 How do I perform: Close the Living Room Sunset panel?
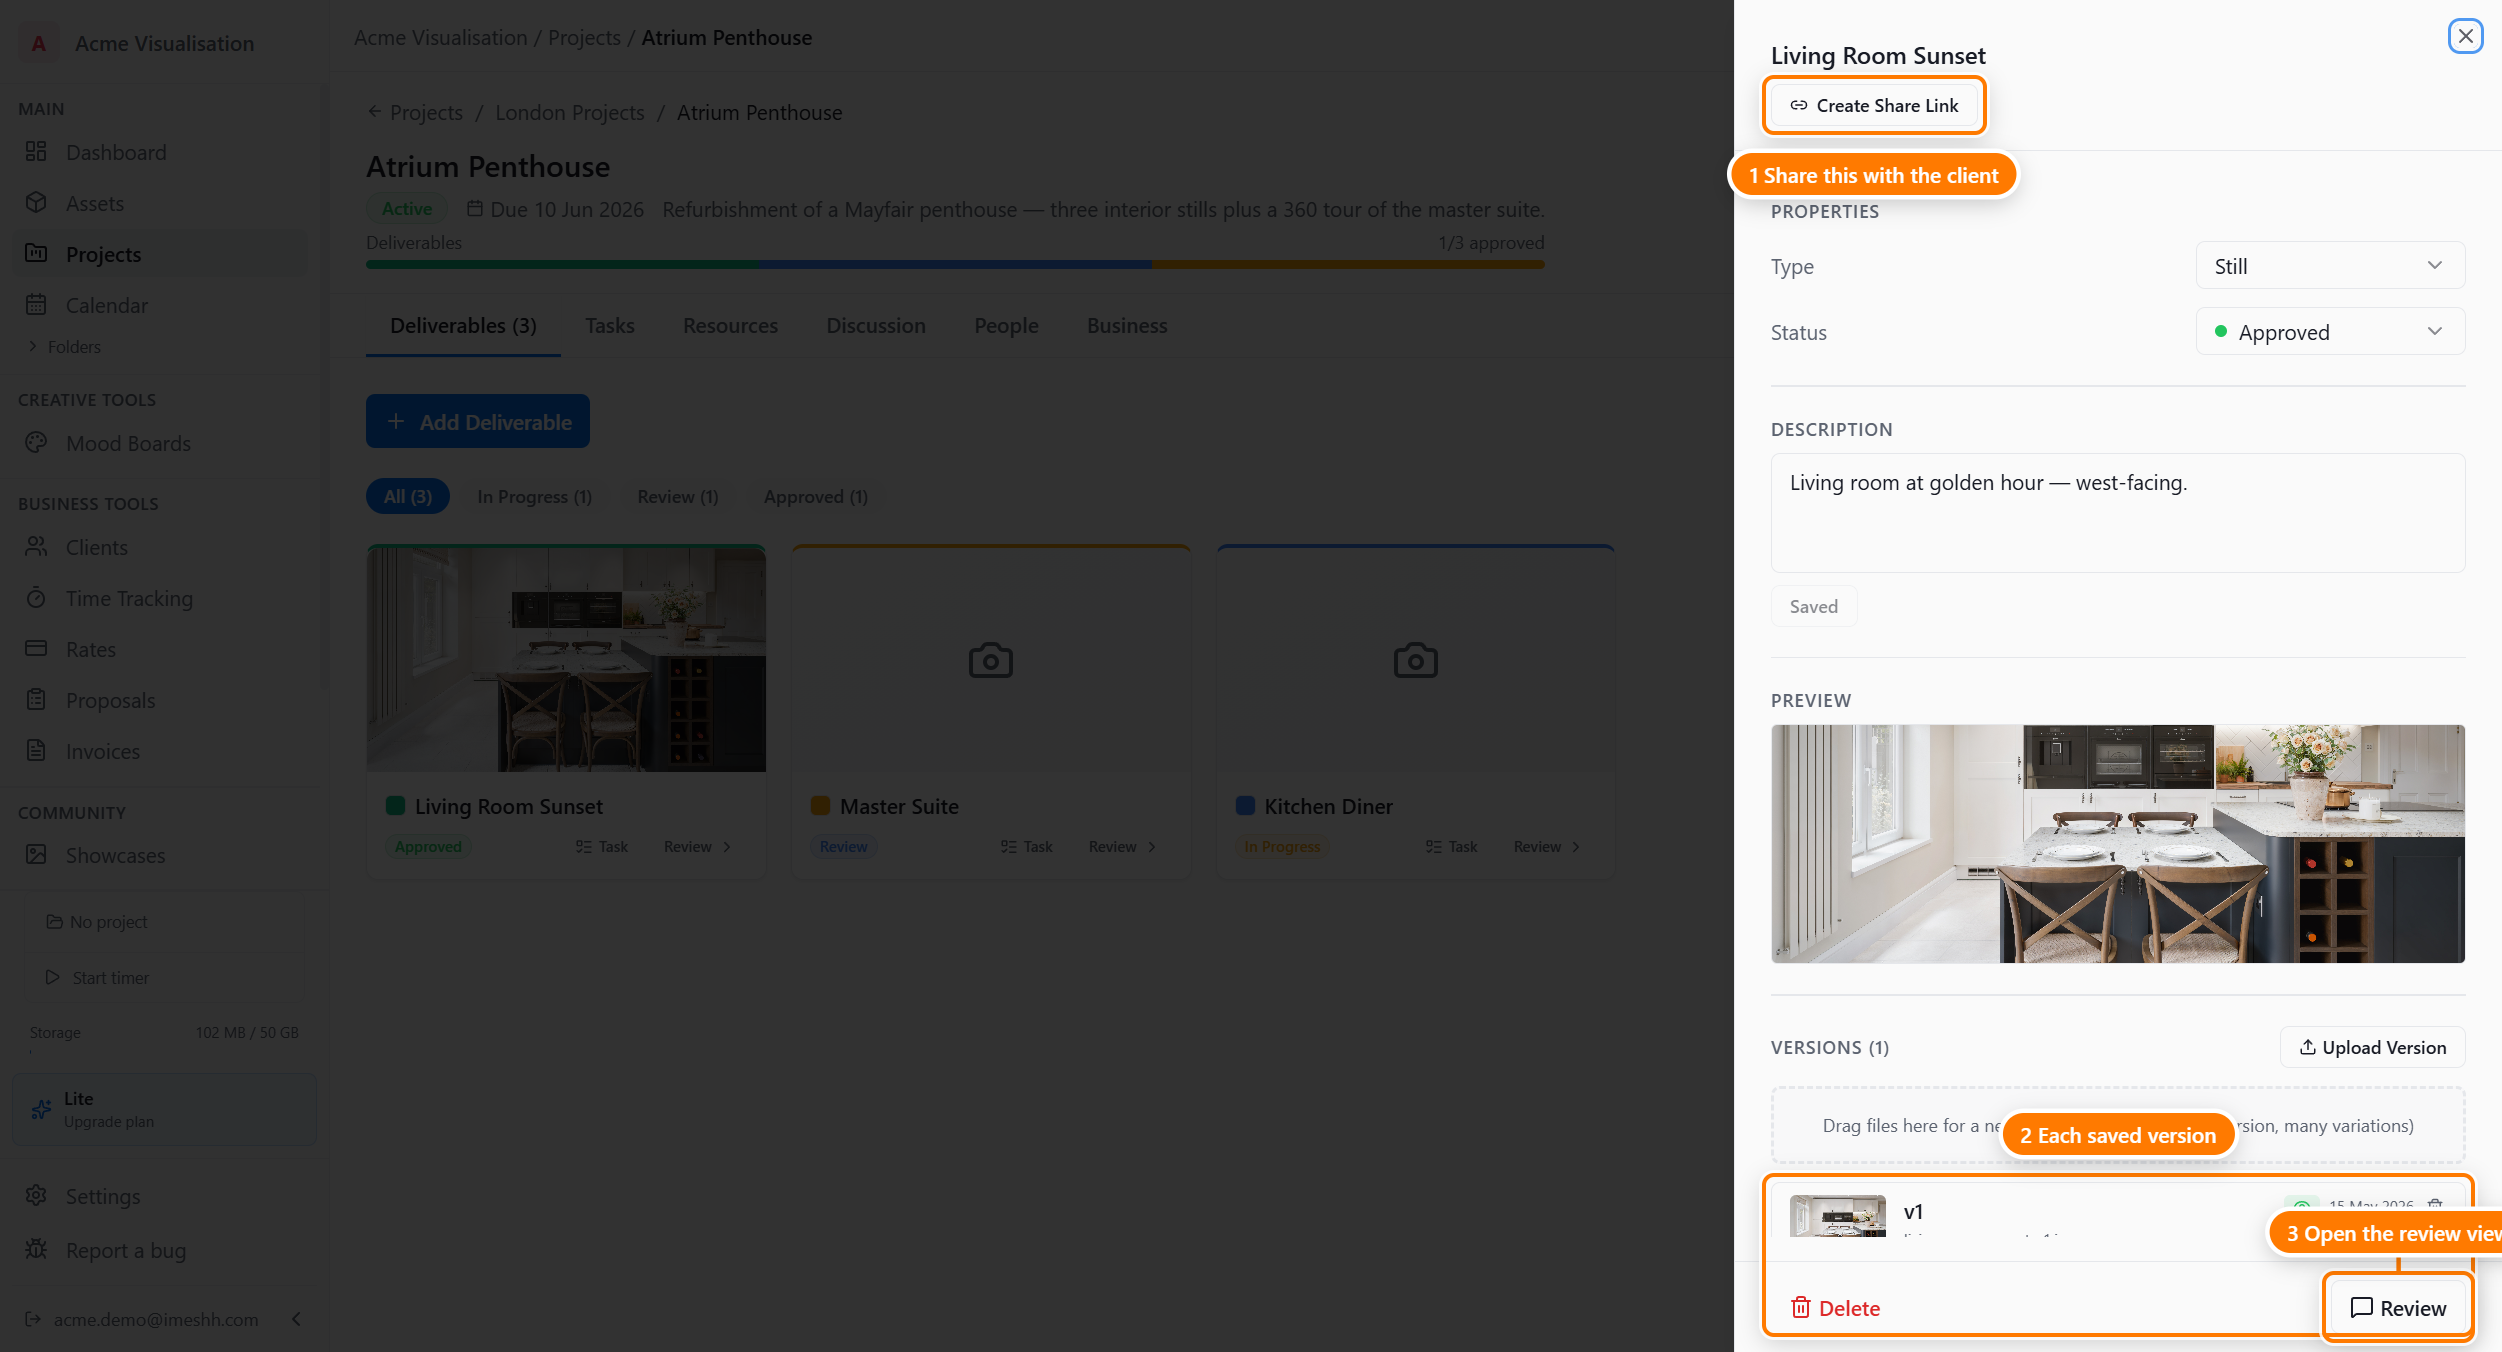(x=2465, y=37)
